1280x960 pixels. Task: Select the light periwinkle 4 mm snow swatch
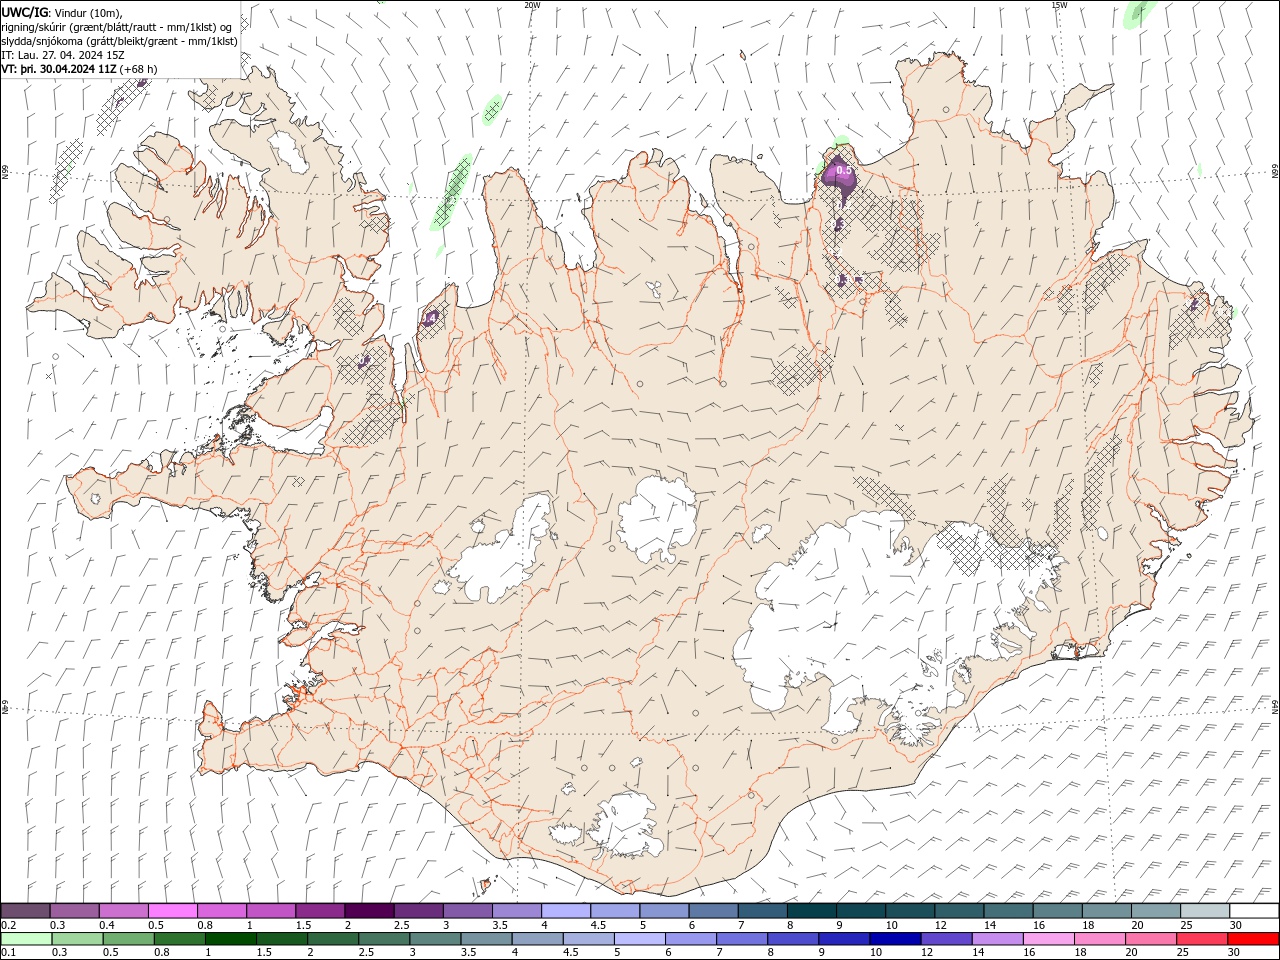coord(566,911)
